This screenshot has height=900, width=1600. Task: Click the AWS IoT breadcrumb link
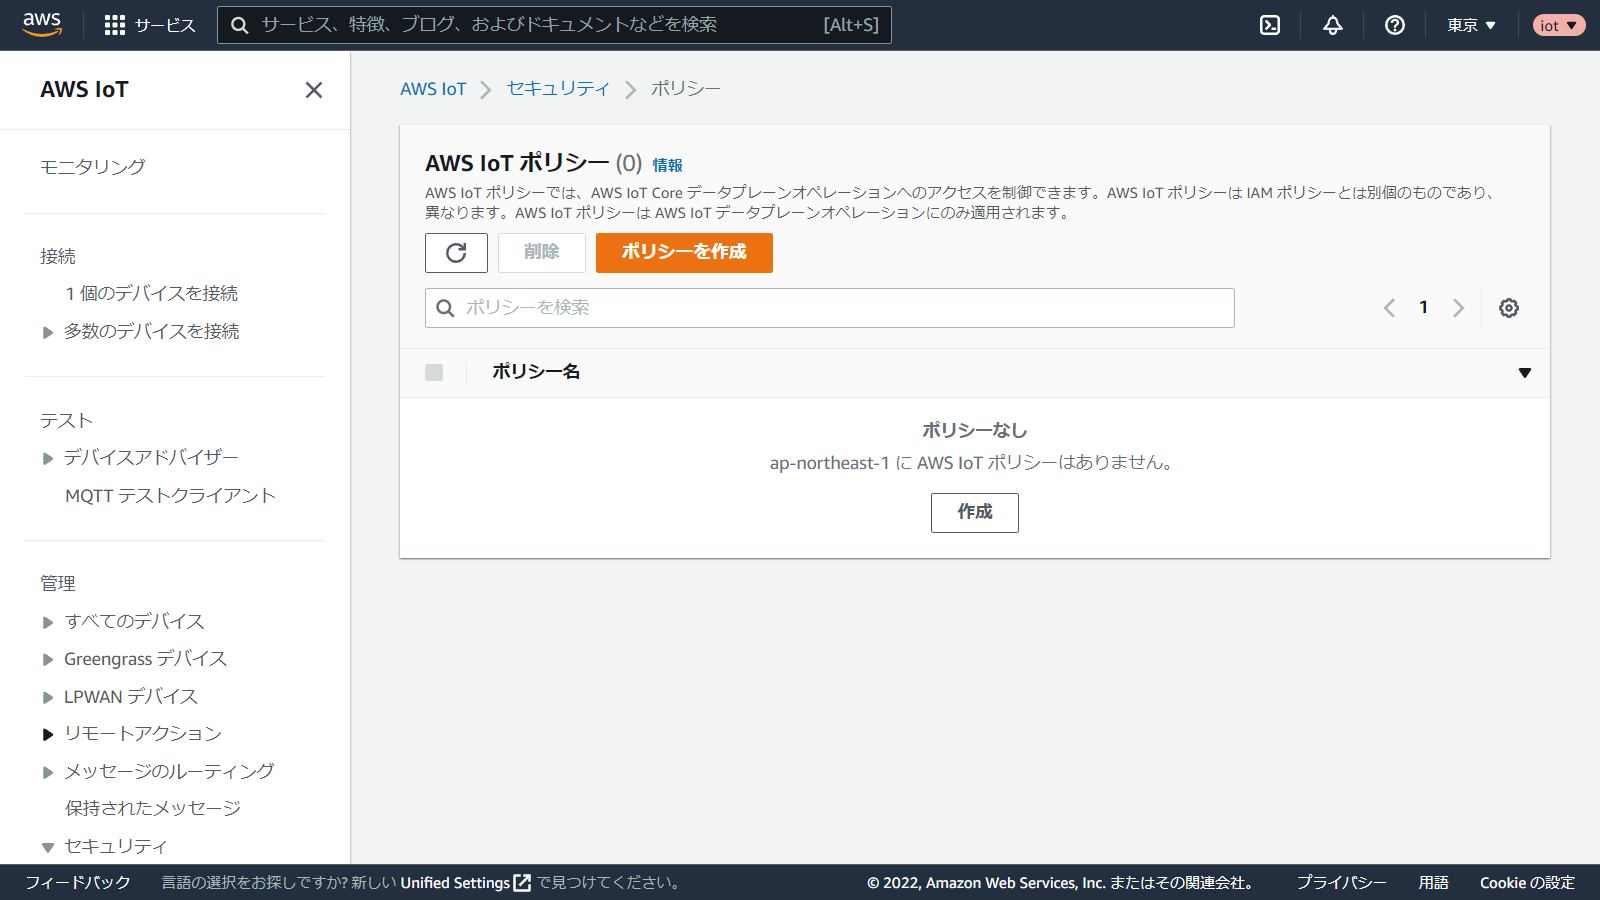pyautogui.click(x=433, y=89)
